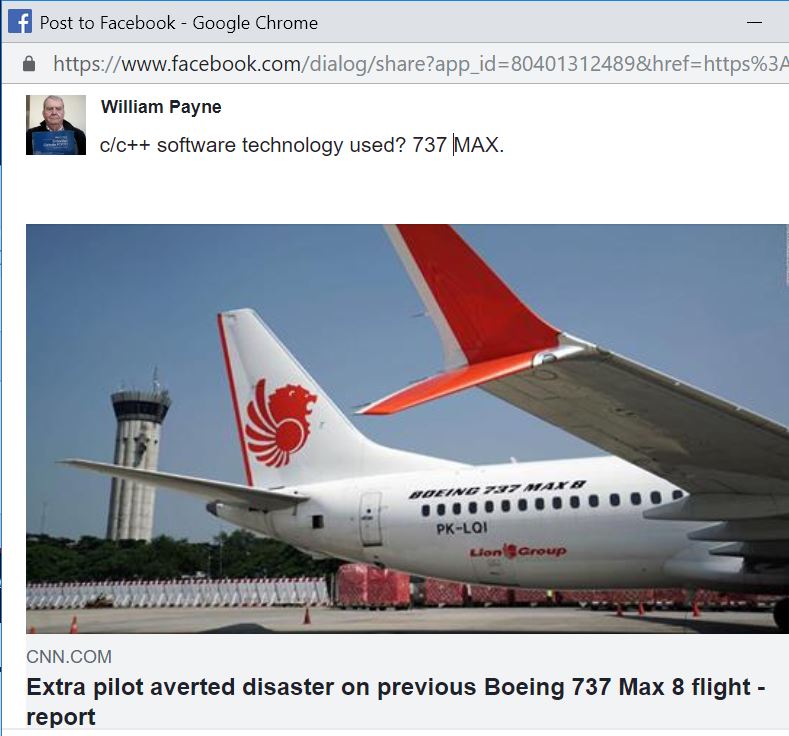This screenshot has width=789, height=736.
Task: Click the Facebook favicon in title bar
Action: coord(20,22)
